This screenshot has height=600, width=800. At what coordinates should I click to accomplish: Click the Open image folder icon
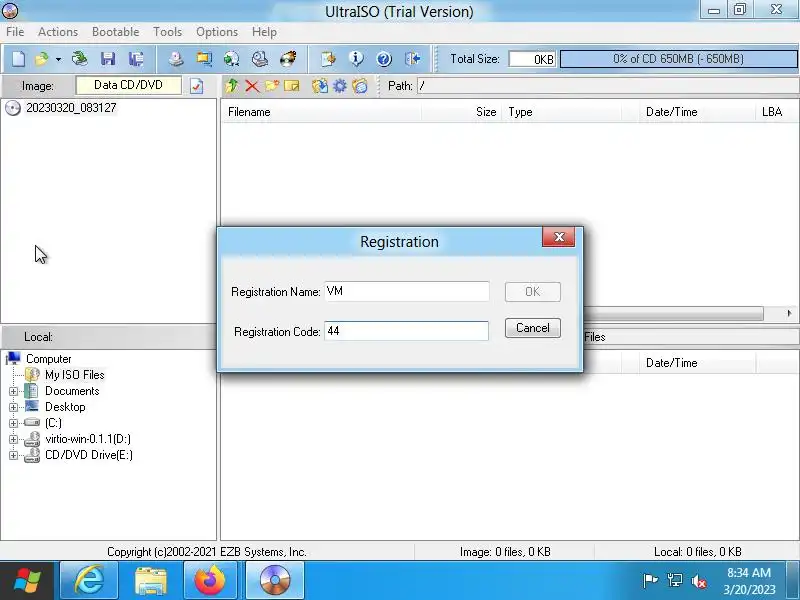coord(41,59)
